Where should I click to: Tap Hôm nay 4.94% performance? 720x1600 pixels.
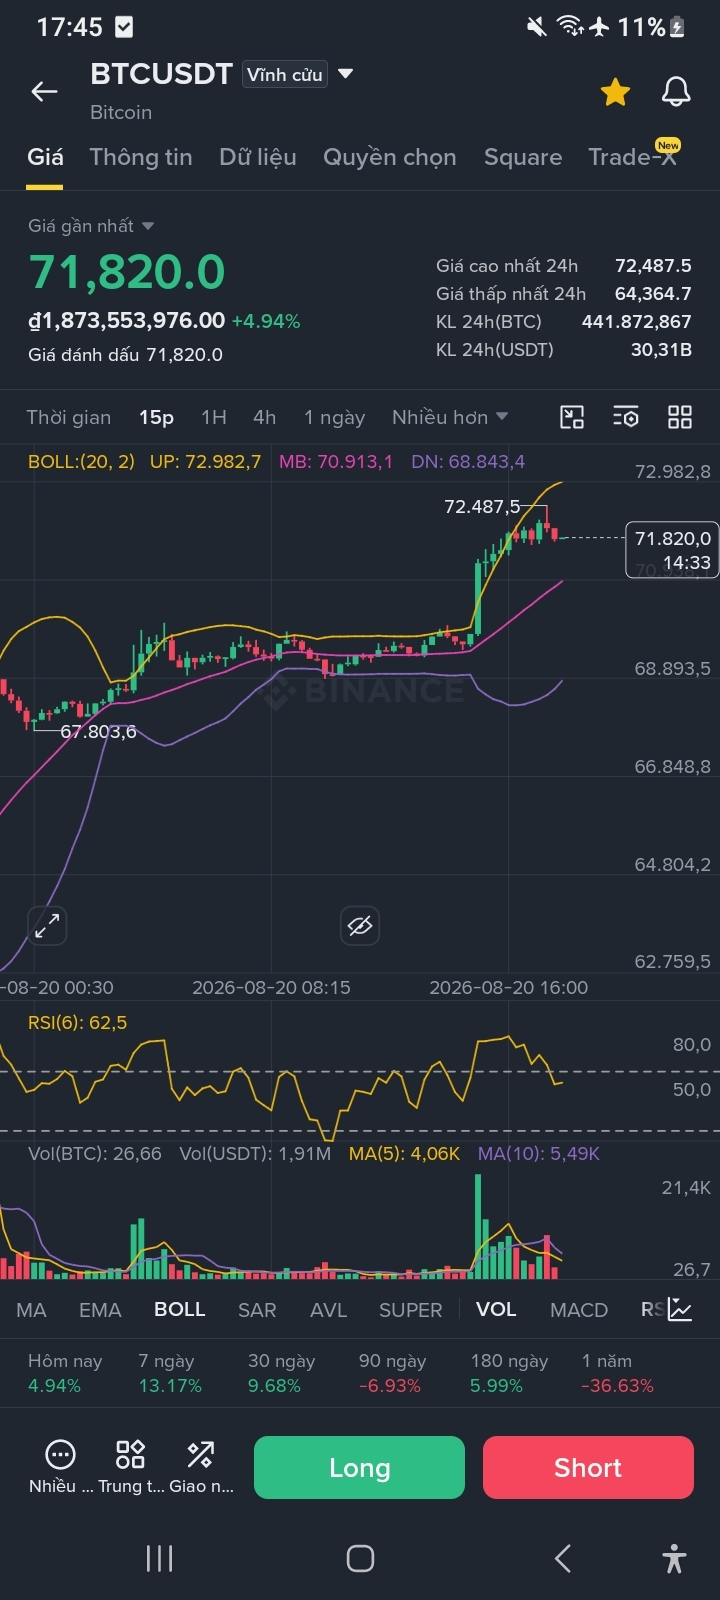click(x=65, y=1373)
